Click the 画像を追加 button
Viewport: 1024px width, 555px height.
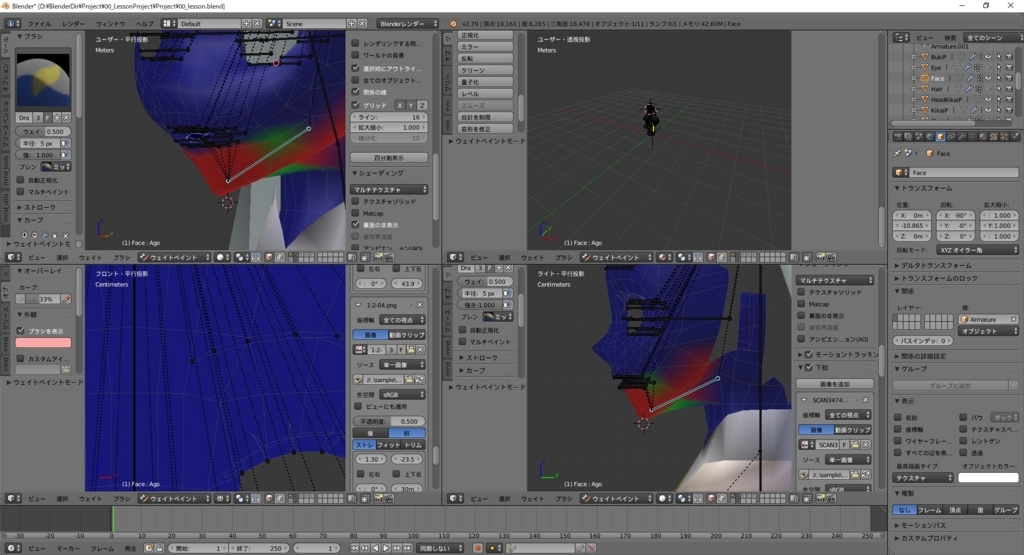(835, 384)
